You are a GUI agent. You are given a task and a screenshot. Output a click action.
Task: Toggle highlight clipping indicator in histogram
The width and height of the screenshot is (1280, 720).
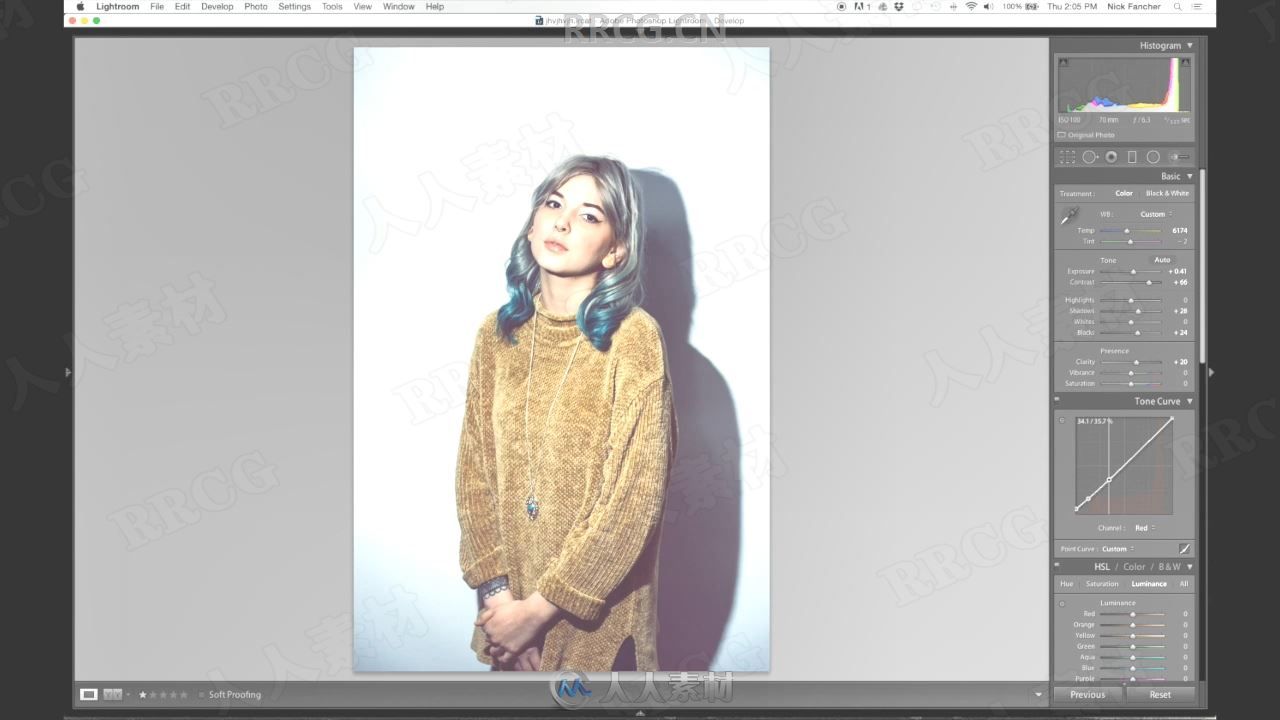tap(1185, 63)
